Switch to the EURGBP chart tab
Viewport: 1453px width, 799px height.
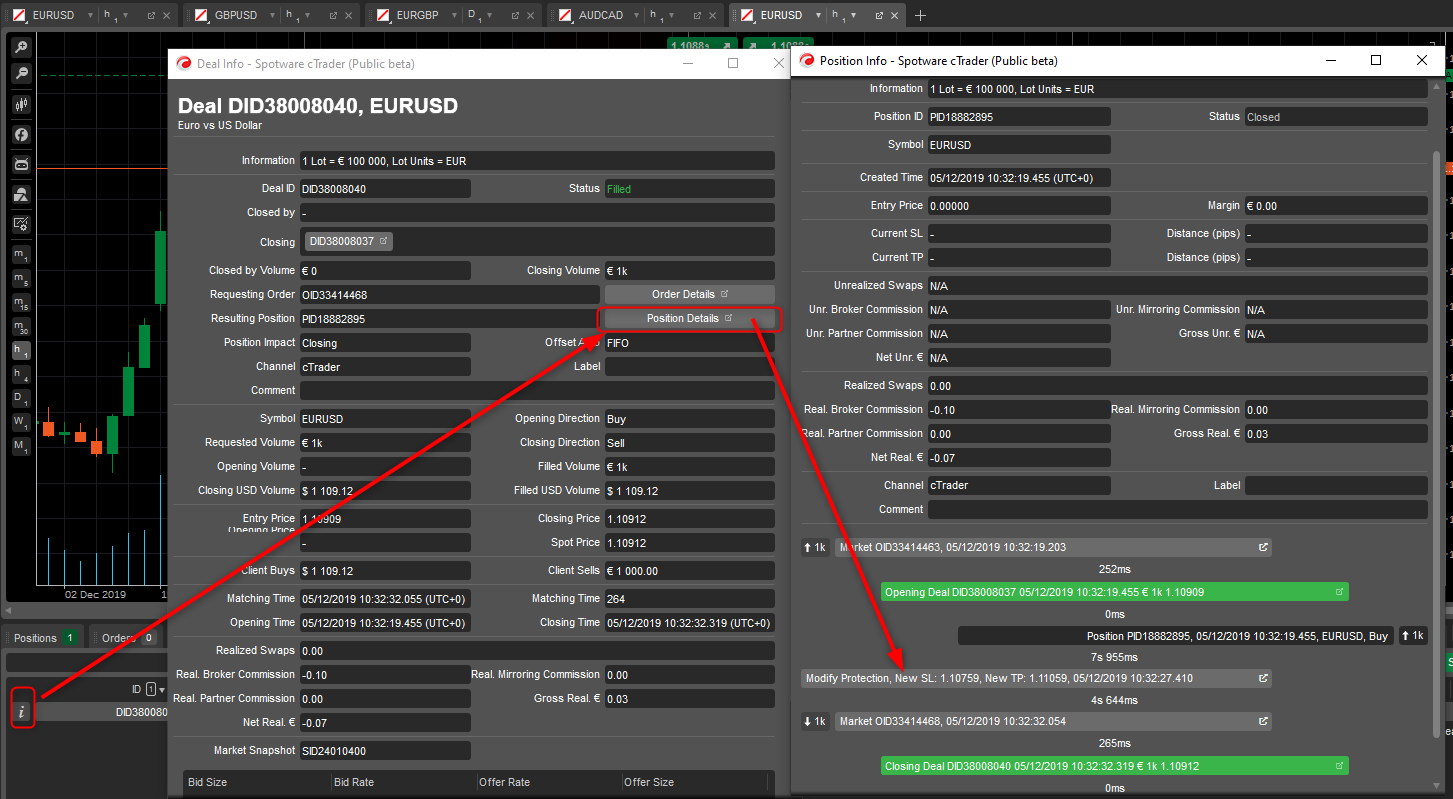(419, 16)
